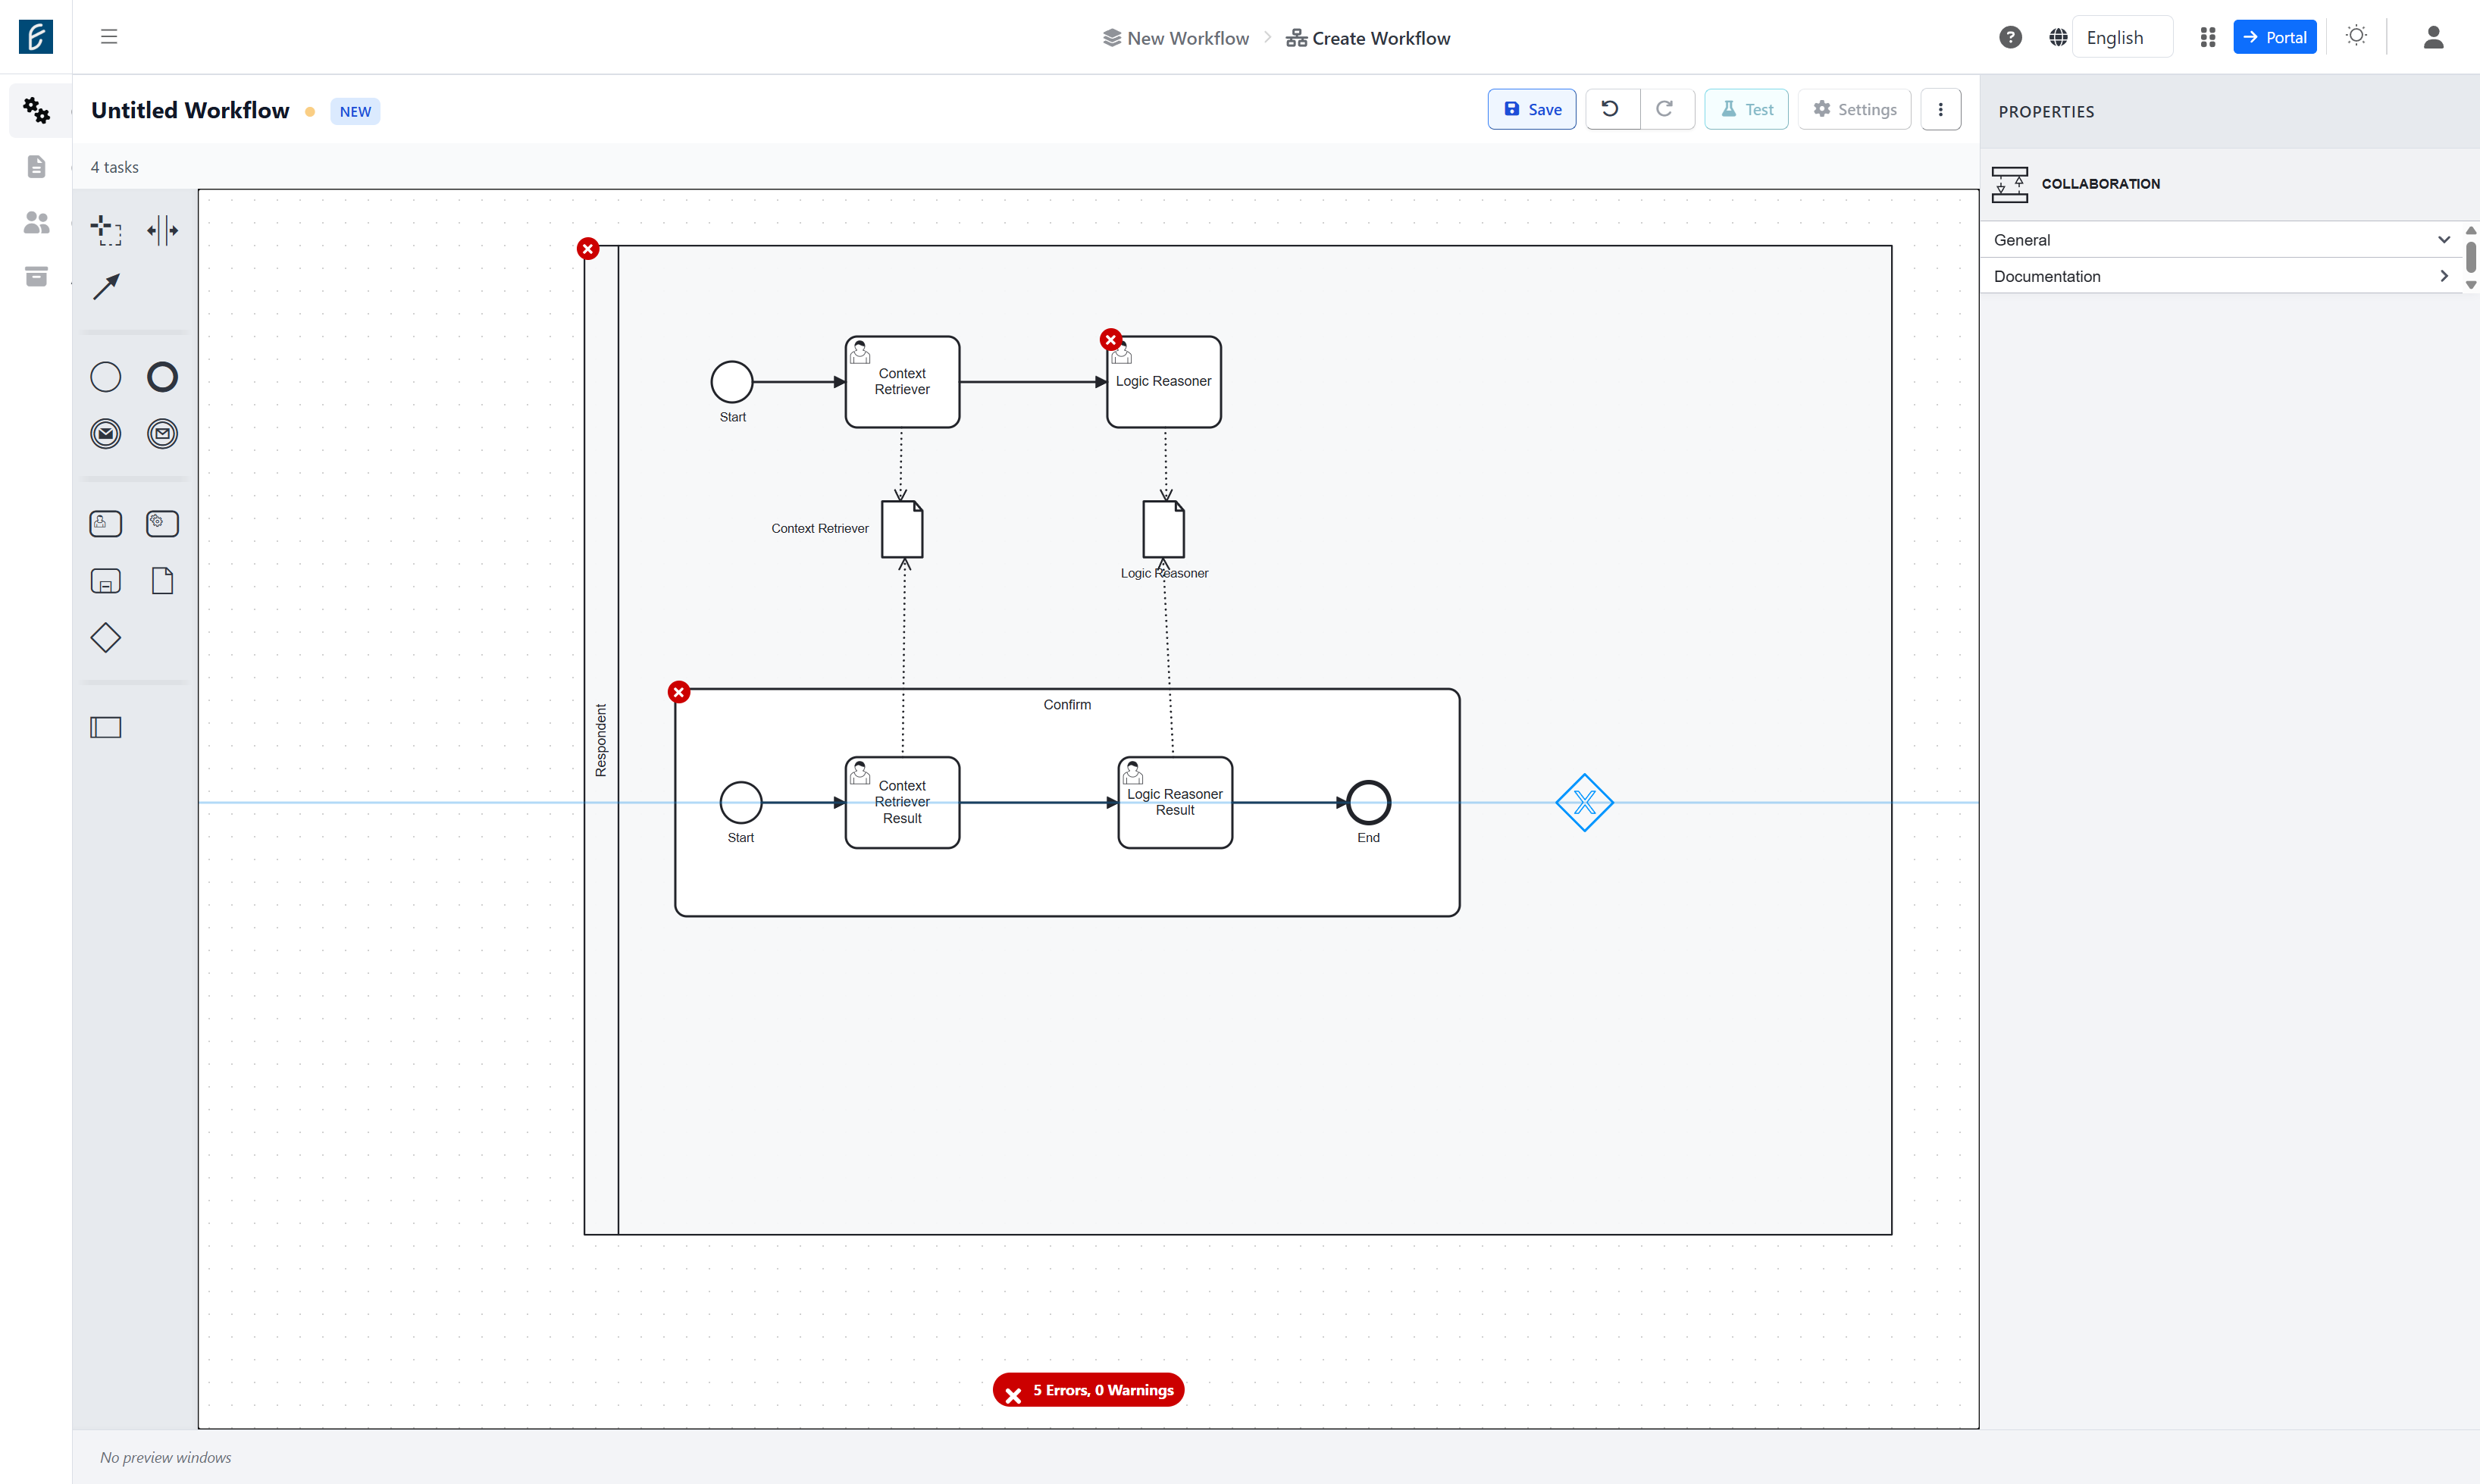The image size is (2480, 1484).
Task: Save the workflow
Action: coord(1532,109)
